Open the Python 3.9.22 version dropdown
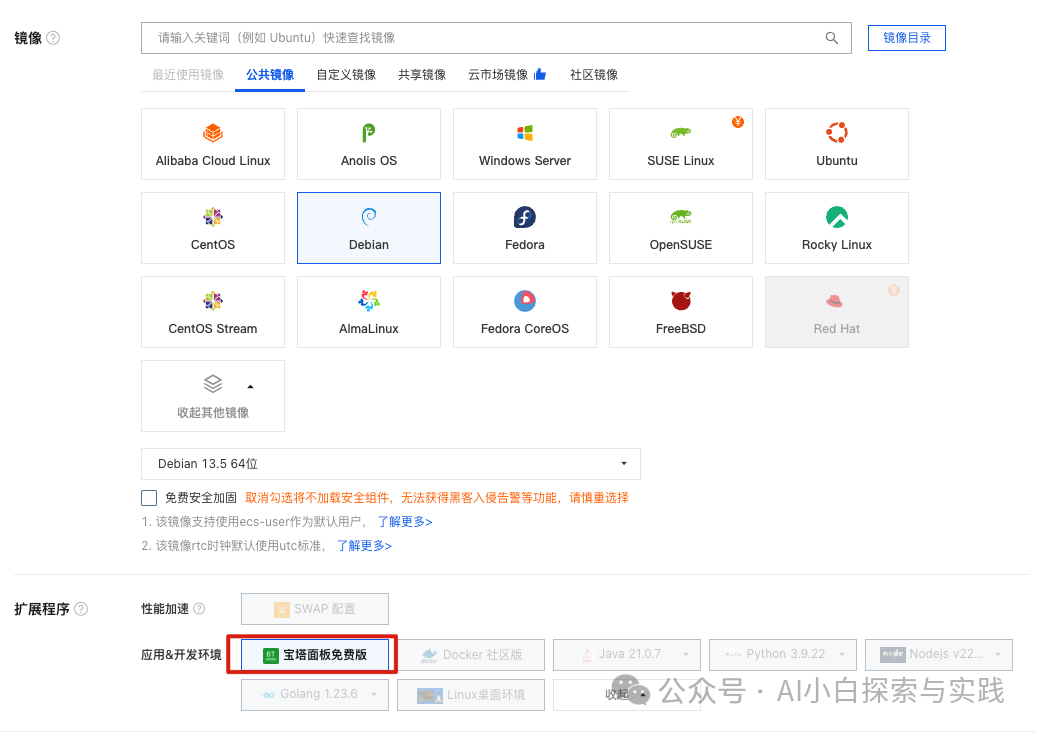The image size is (1037, 732). click(782, 655)
